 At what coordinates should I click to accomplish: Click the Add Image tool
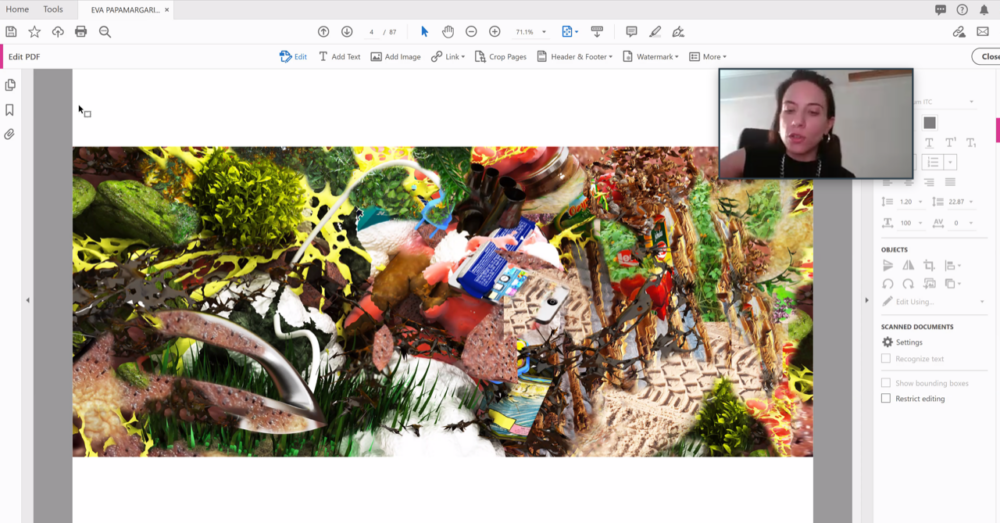[395, 57]
